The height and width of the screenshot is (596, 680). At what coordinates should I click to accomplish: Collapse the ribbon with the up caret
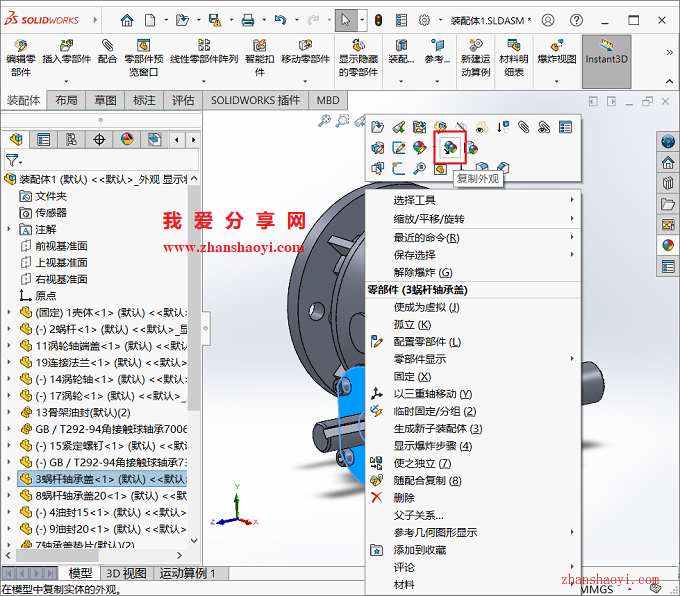pyautogui.click(x=670, y=82)
